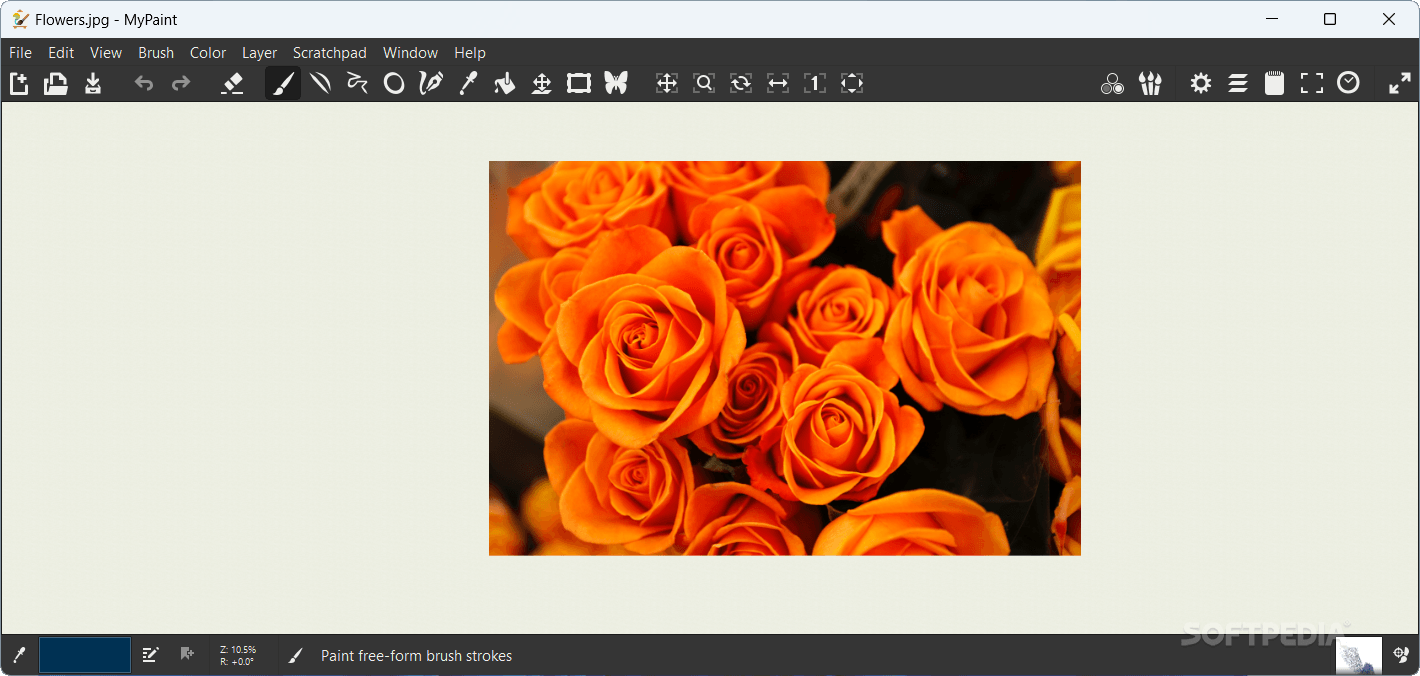The image size is (1420, 676).
Task: Click the layer preview thumbnail in the bottom corner
Action: 1358,655
